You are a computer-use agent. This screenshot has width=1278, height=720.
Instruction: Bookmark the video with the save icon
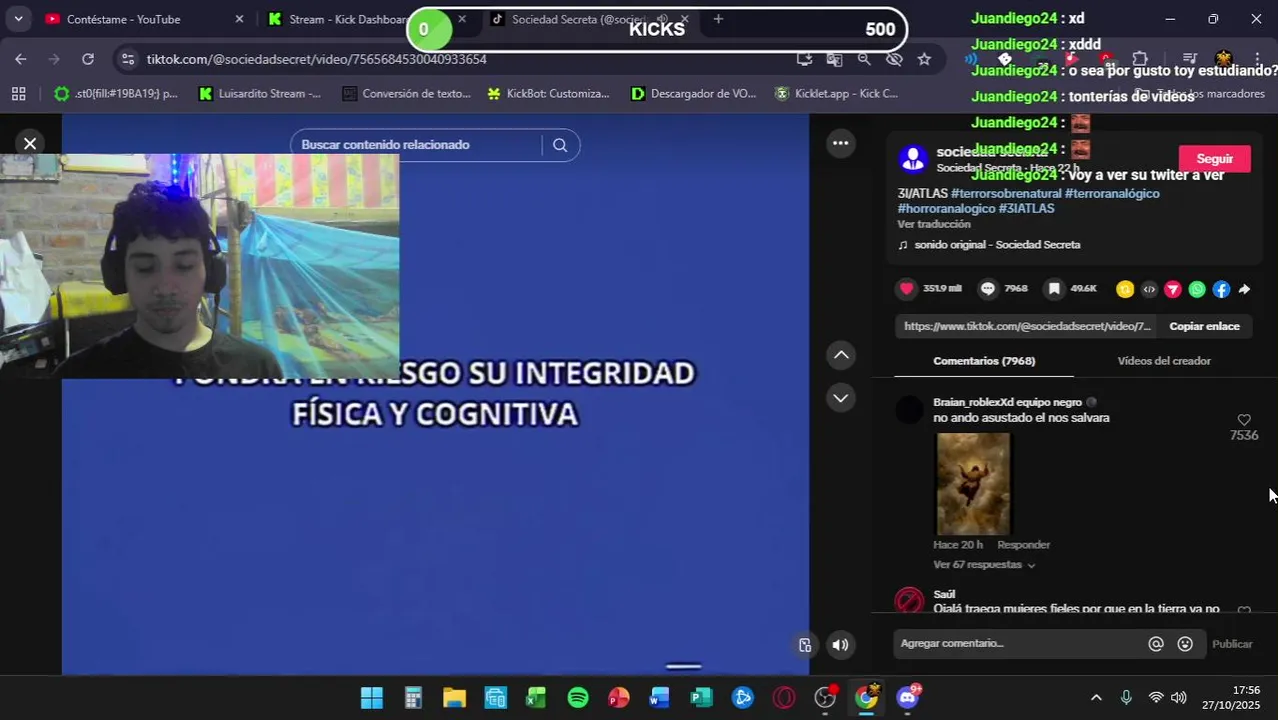1054,289
